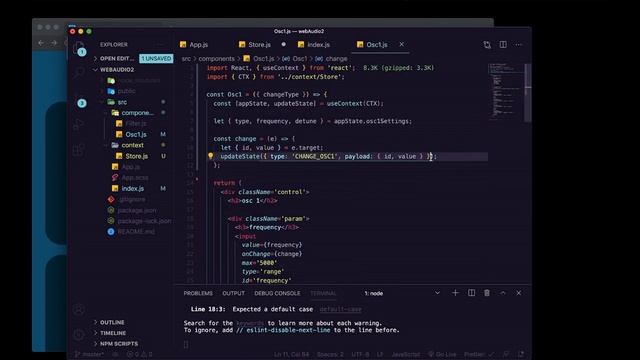Click the master git branch indicator

pyautogui.click(x=89, y=354)
